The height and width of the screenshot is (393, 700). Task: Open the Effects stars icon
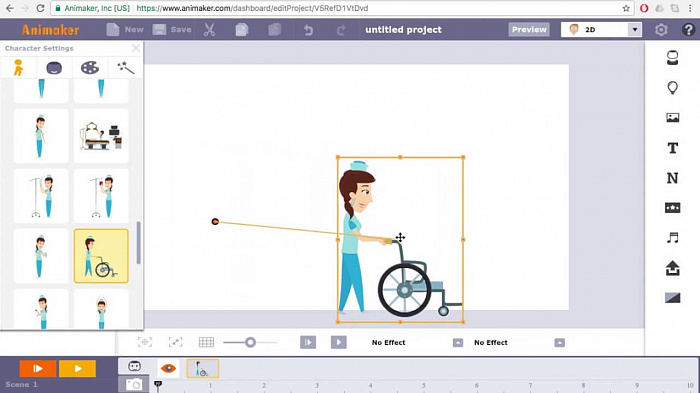(672, 208)
